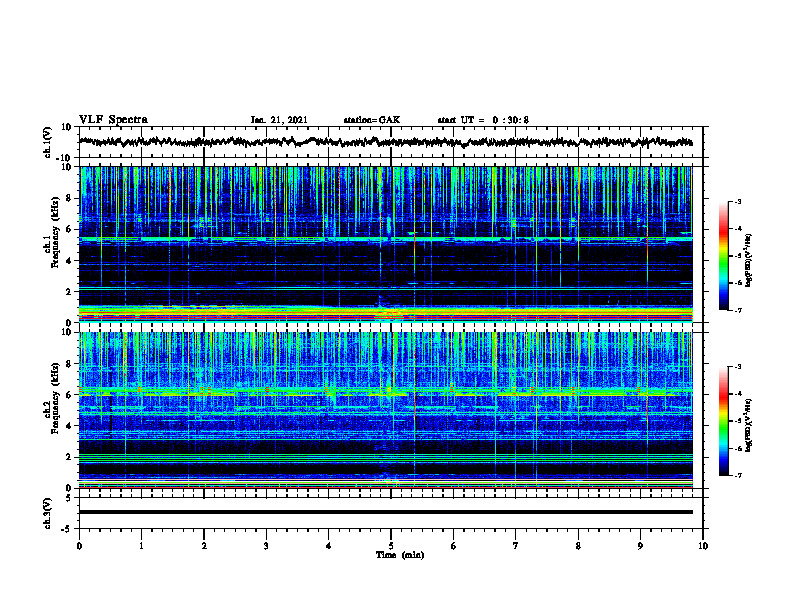Click the time axis tick label "10"
Image resolution: width=792 pixels, height=612 pixels.
(703, 546)
